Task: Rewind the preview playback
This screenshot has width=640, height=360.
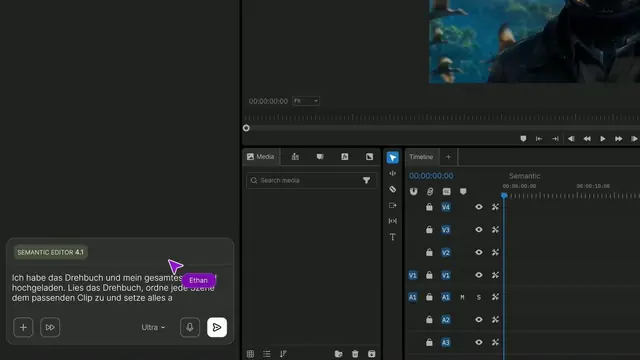Action: [587, 139]
